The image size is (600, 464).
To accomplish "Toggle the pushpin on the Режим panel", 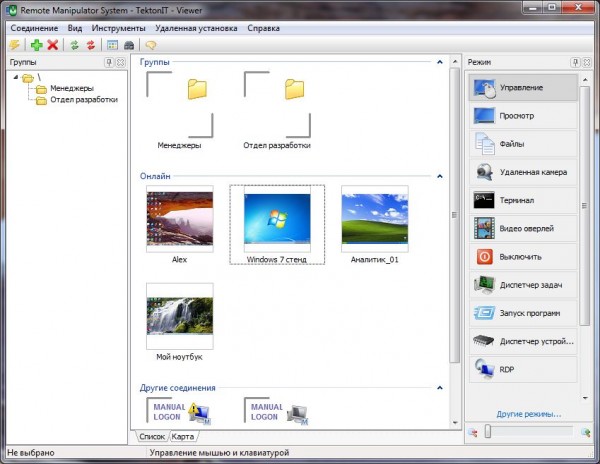I will pyautogui.click(x=573, y=63).
